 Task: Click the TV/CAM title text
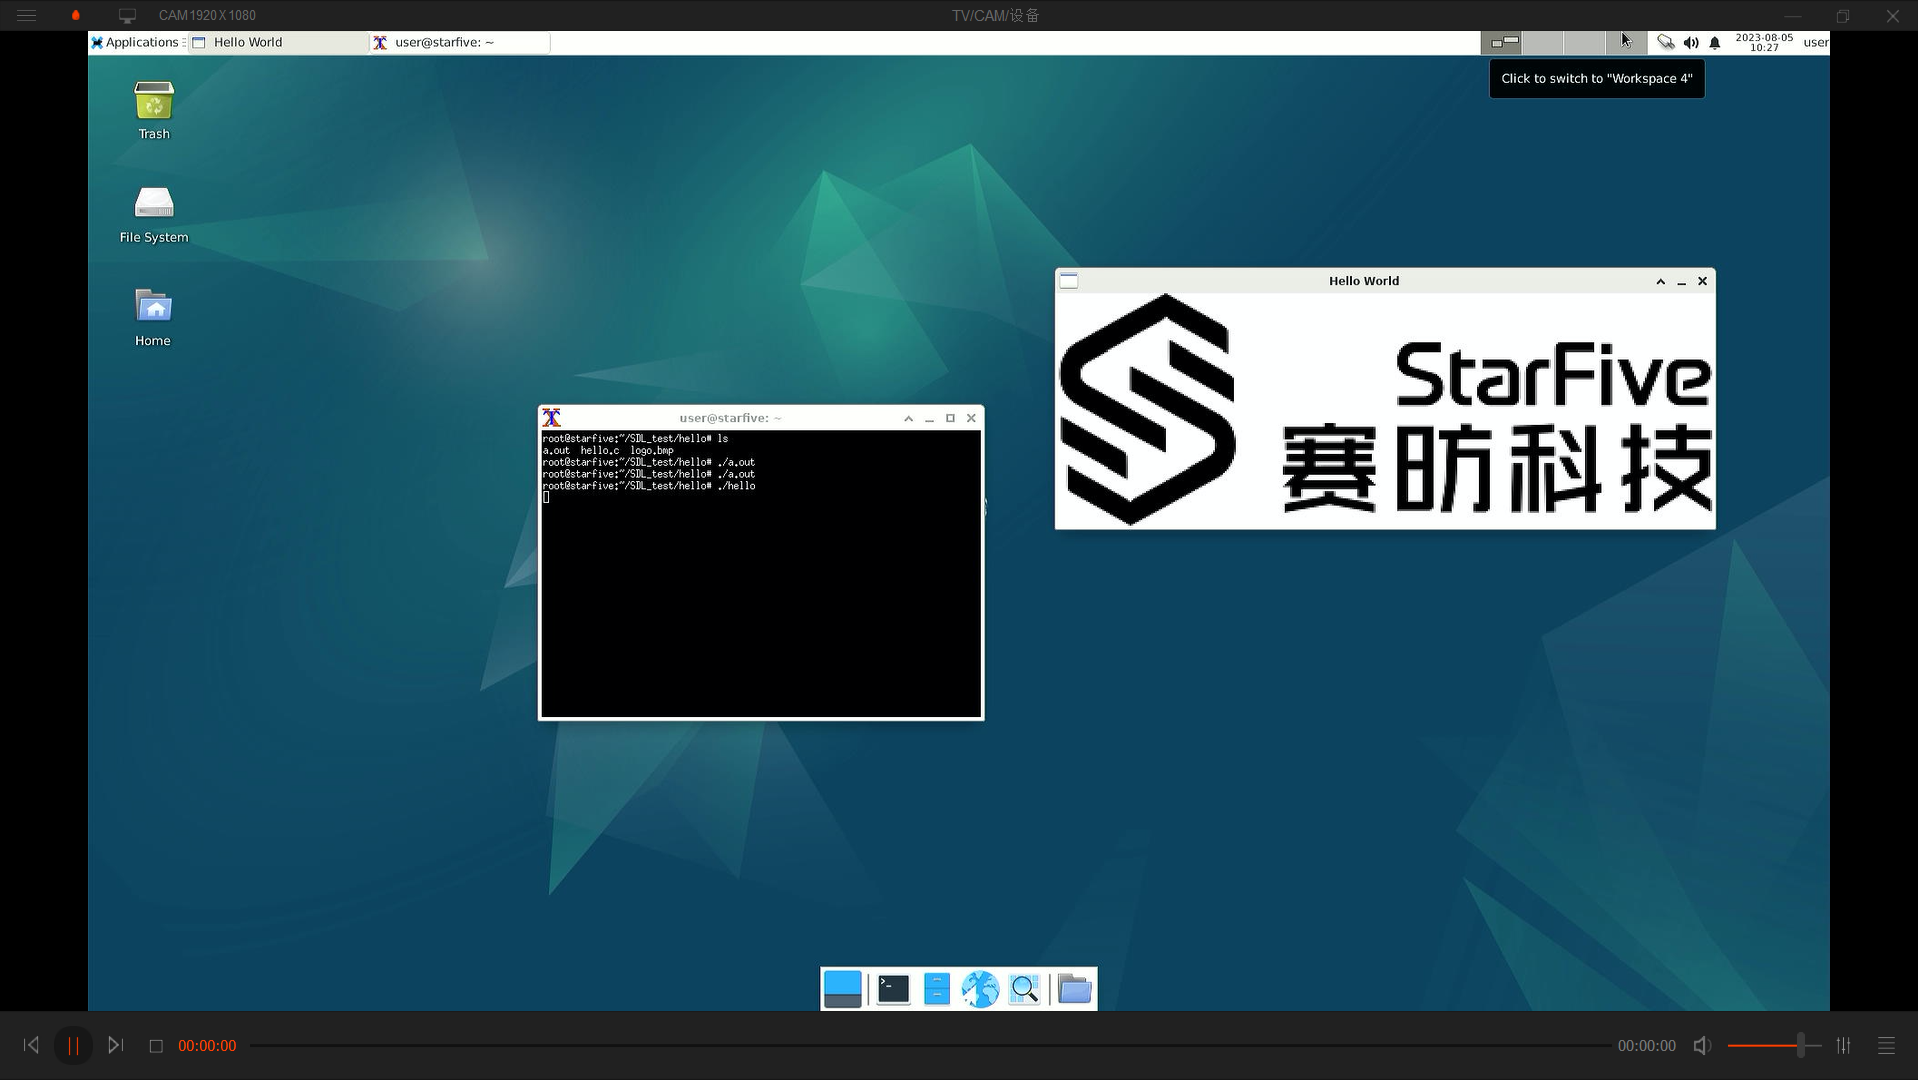[996, 16]
